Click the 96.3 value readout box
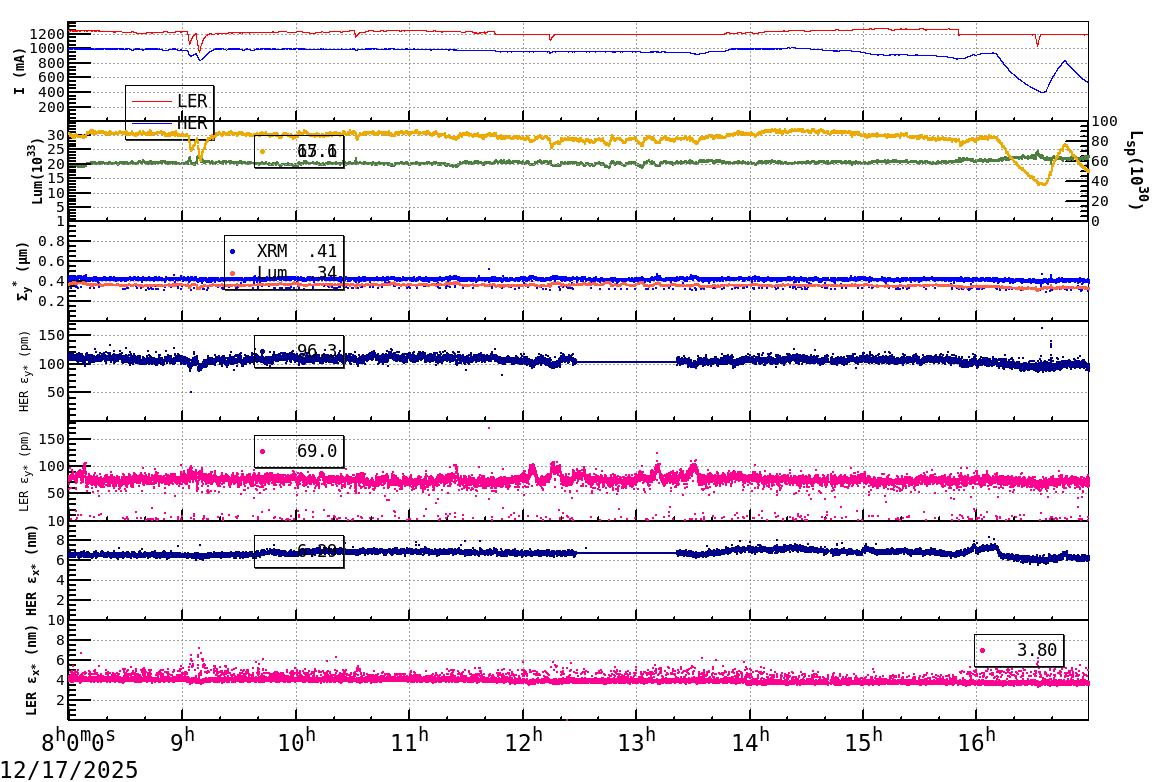Screen dimensions: 1160x782 pyautogui.click(x=300, y=351)
